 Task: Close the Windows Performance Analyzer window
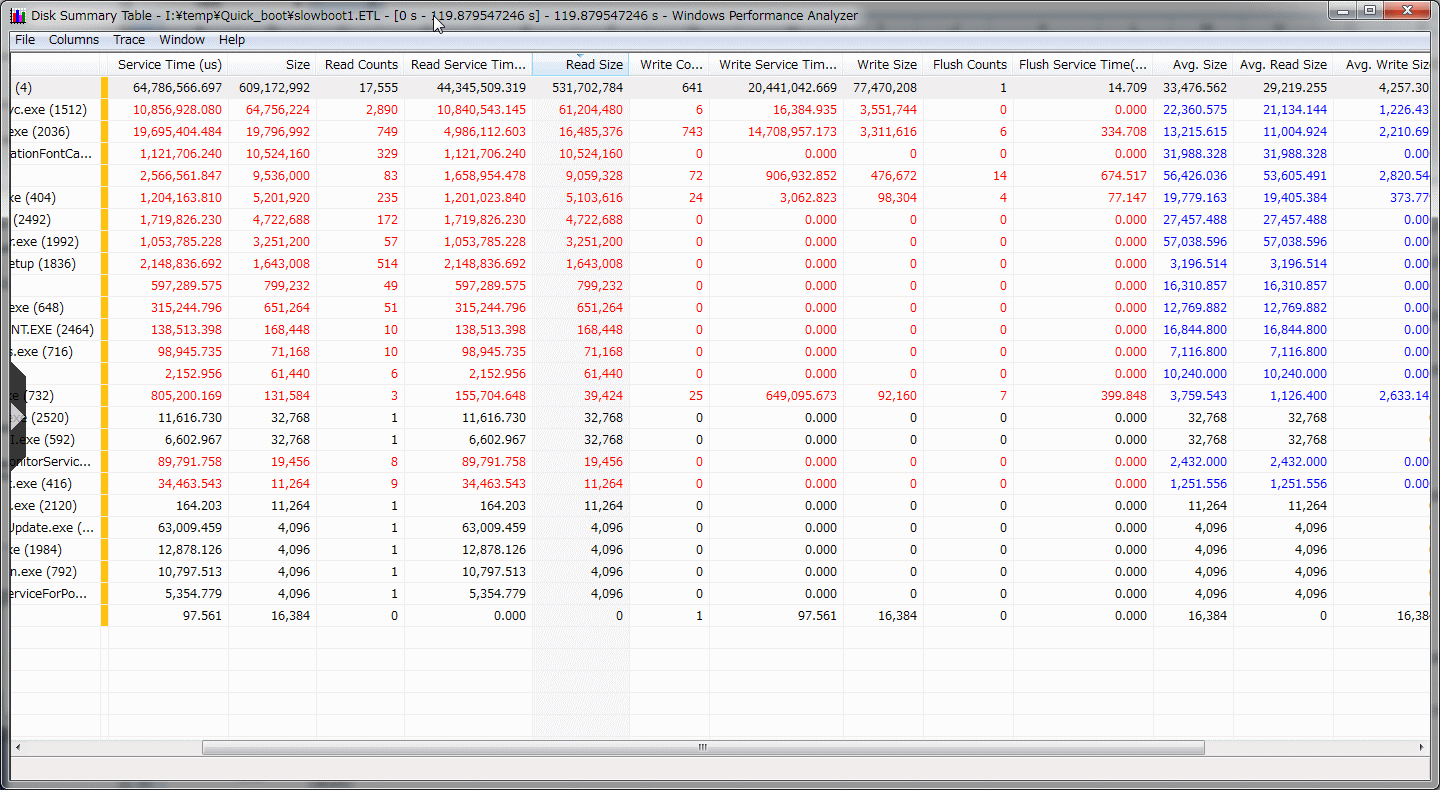click(x=1408, y=11)
